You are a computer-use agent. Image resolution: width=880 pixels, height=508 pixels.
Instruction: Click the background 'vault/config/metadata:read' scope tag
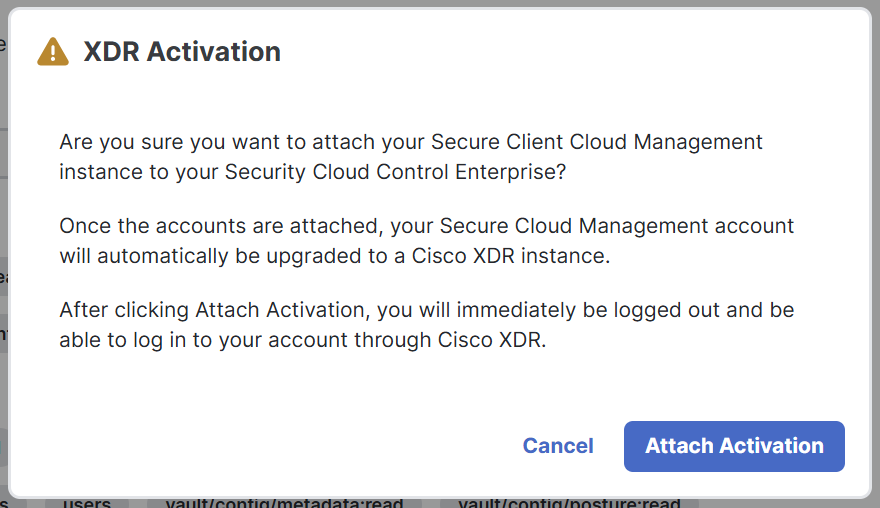click(x=284, y=502)
